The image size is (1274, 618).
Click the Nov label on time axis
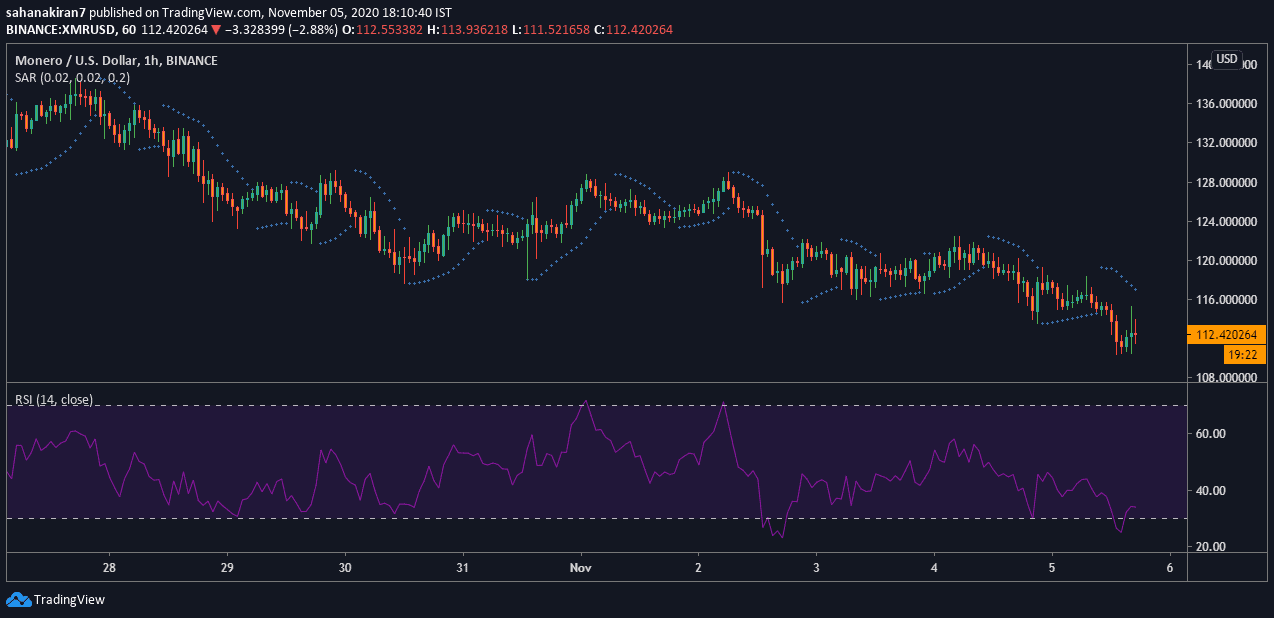click(x=580, y=566)
